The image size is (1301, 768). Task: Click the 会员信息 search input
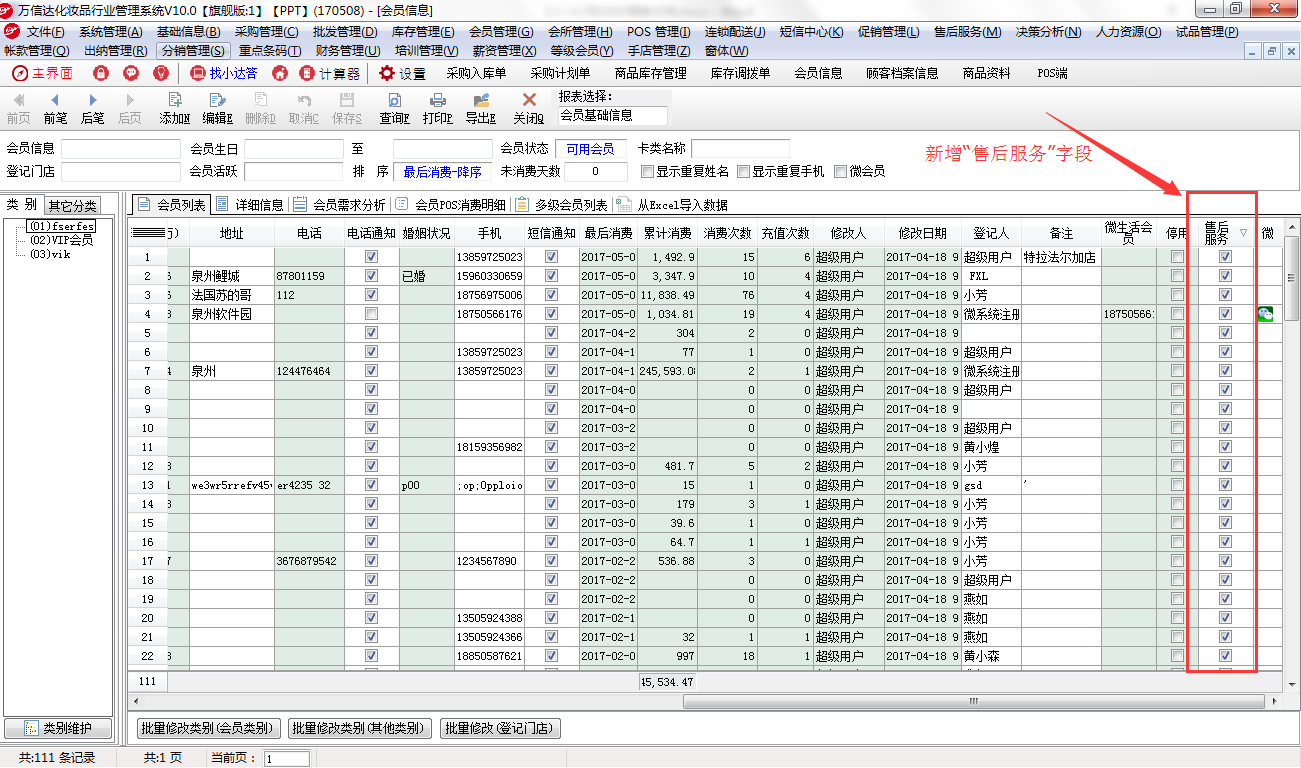pyautogui.click(x=121, y=148)
